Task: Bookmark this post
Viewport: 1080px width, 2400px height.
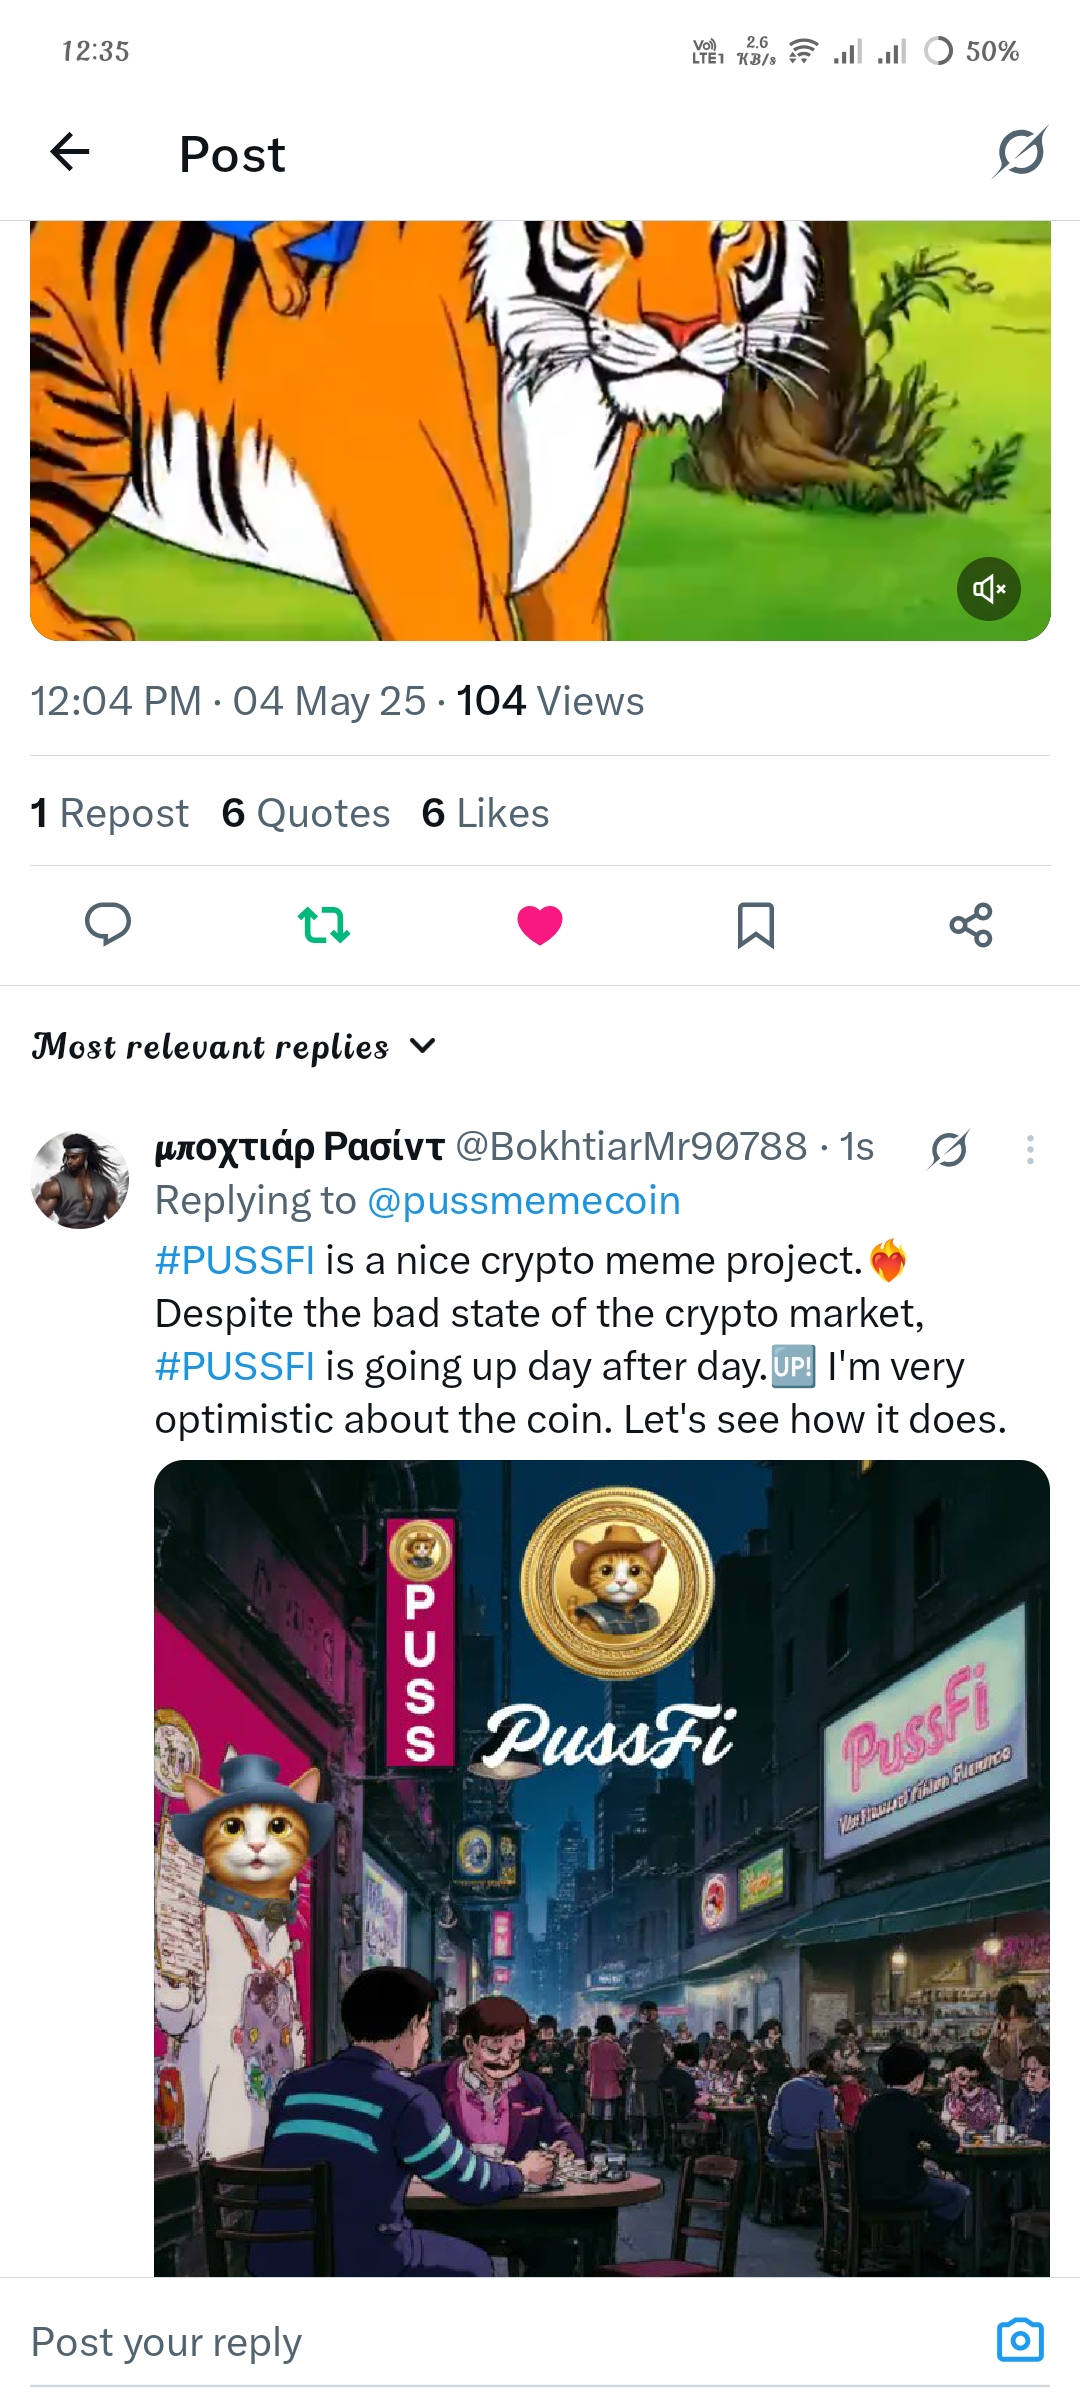Action: 755,925
